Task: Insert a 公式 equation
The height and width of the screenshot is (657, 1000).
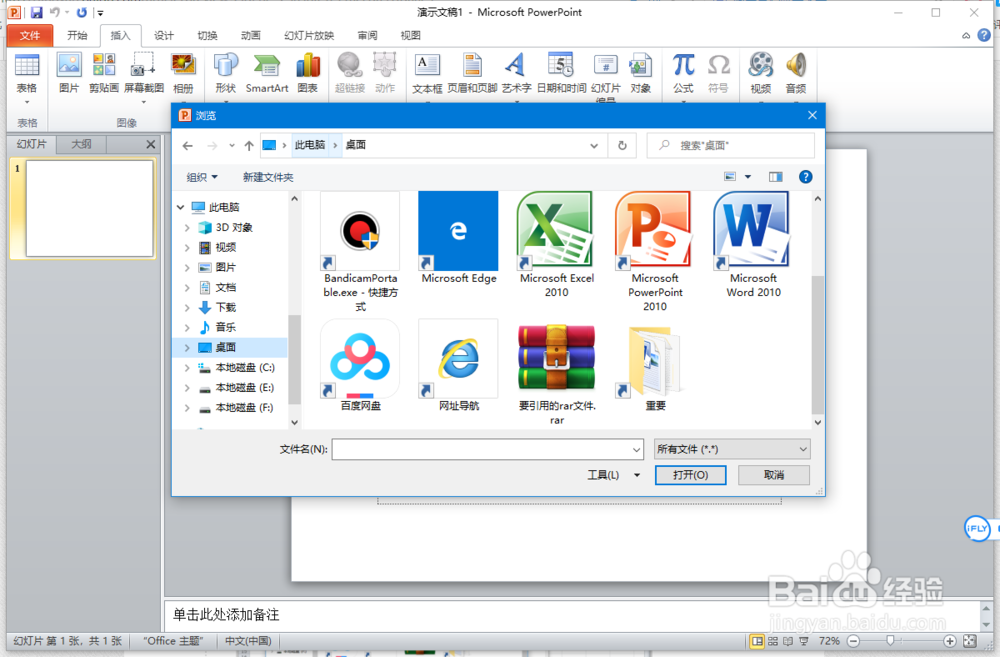Action: coord(683,73)
